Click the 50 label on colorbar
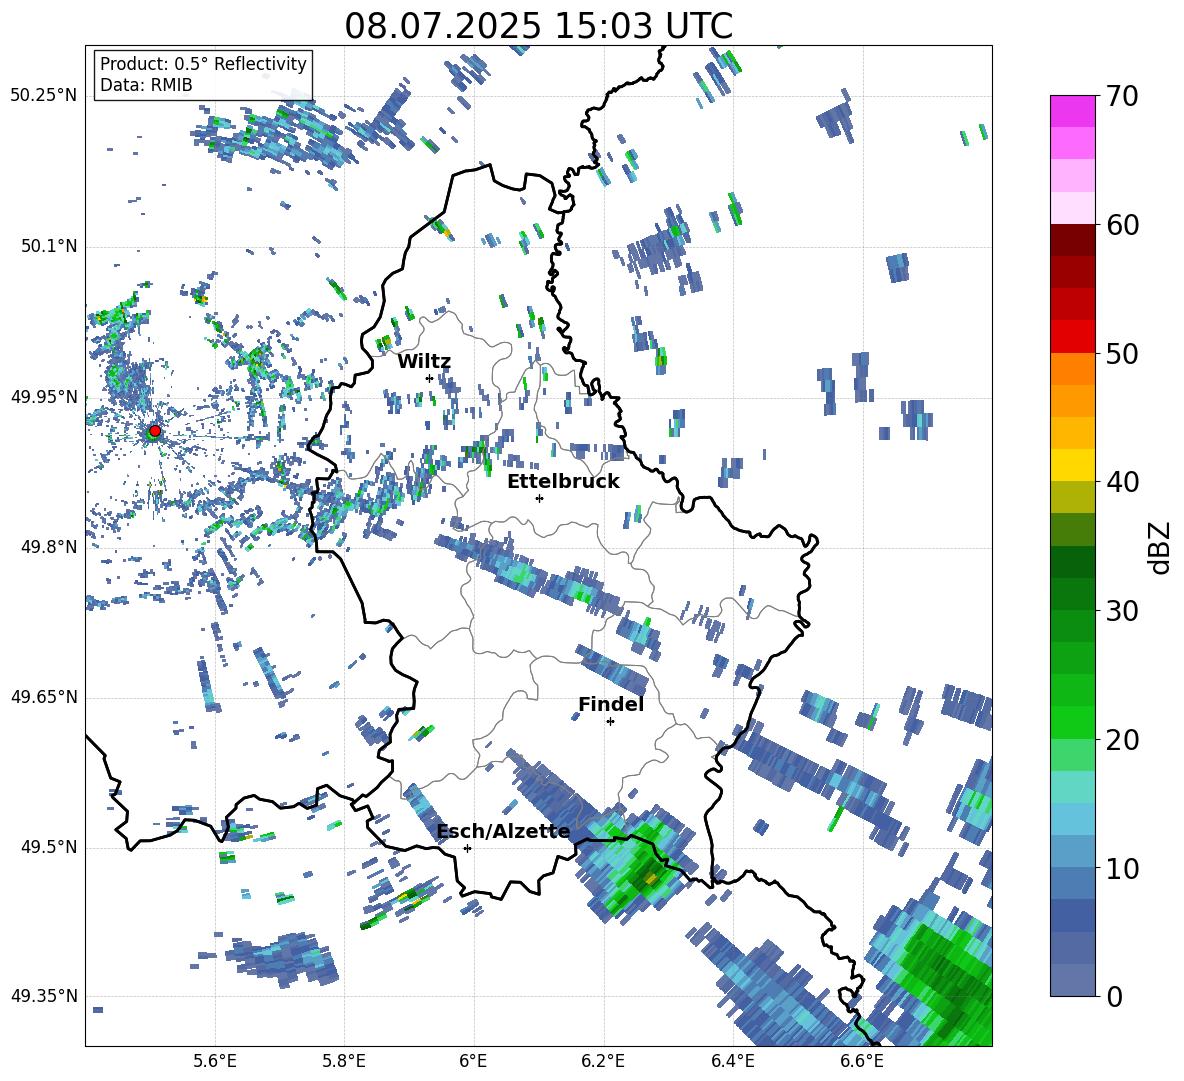 (x=1122, y=354)
